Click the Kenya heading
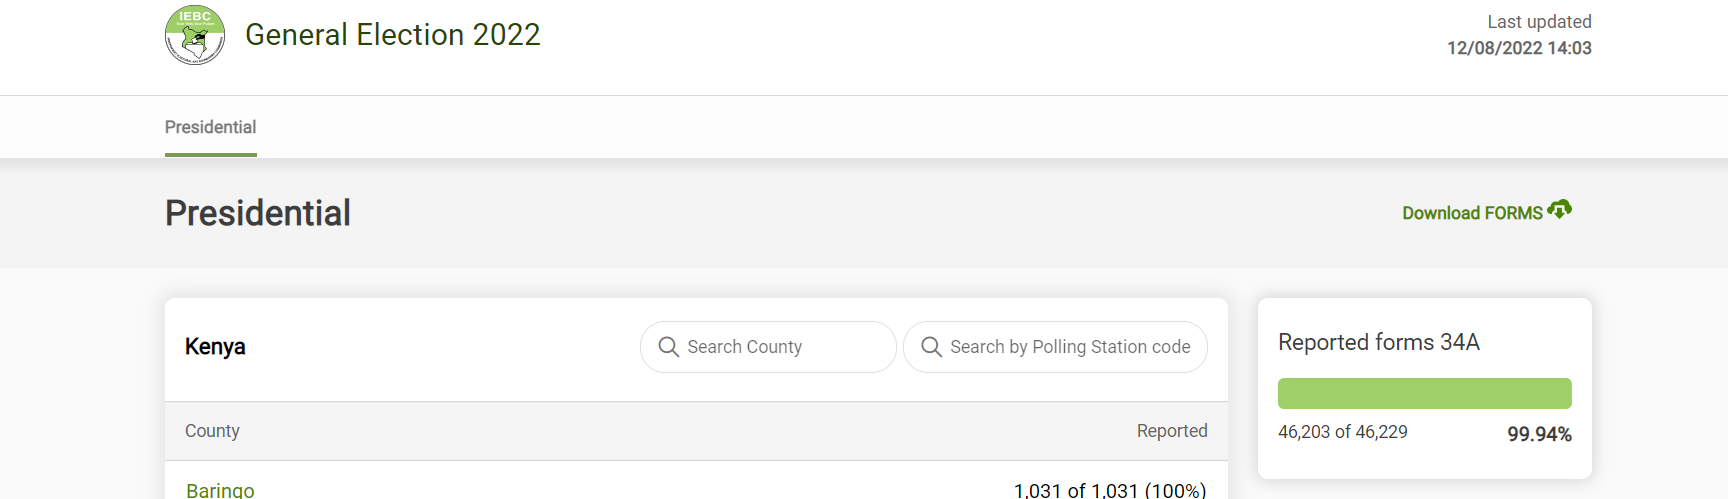The height and width of the screenshot is (499, 1728). tap(215, 347)
